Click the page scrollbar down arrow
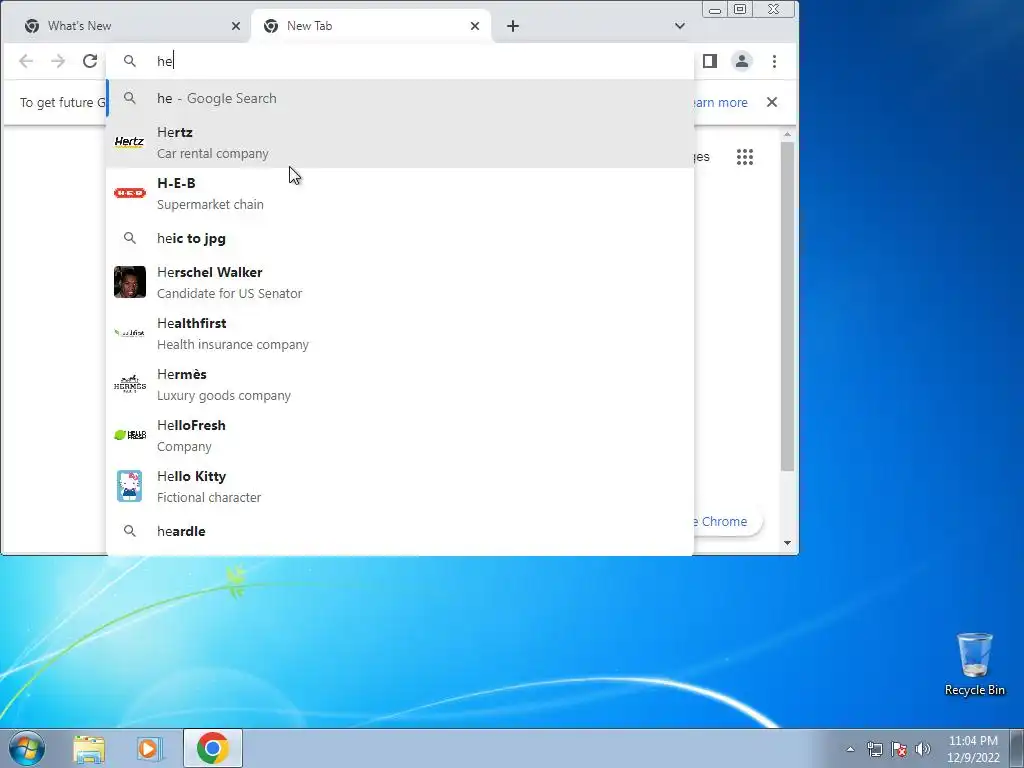Screen dimensions: 1024x768 coord(788,543)
